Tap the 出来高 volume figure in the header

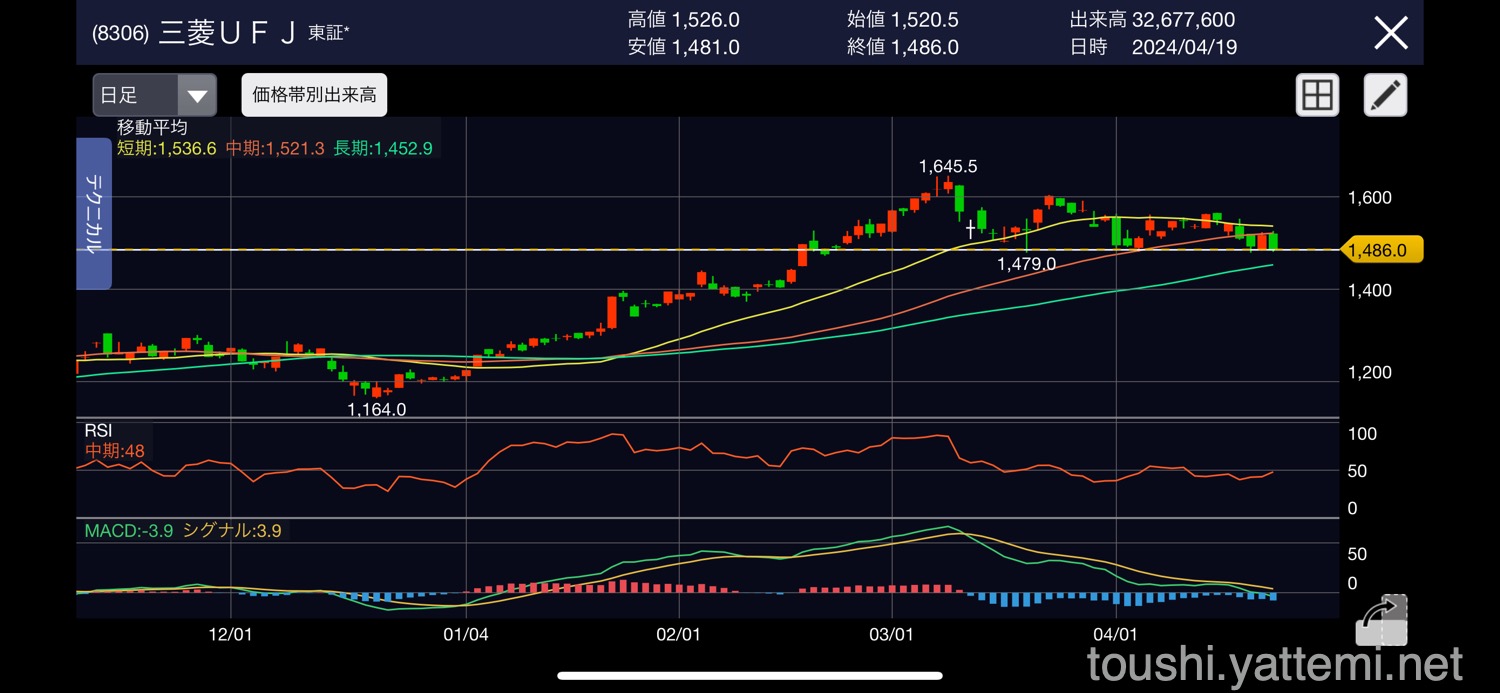[1152, 20]
